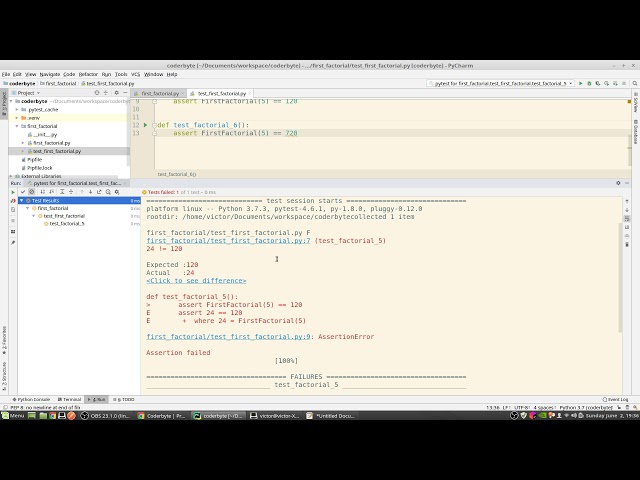Viewport: 640px width, 480px height.
Task: Open test runner settings gear
Action: 117,192
